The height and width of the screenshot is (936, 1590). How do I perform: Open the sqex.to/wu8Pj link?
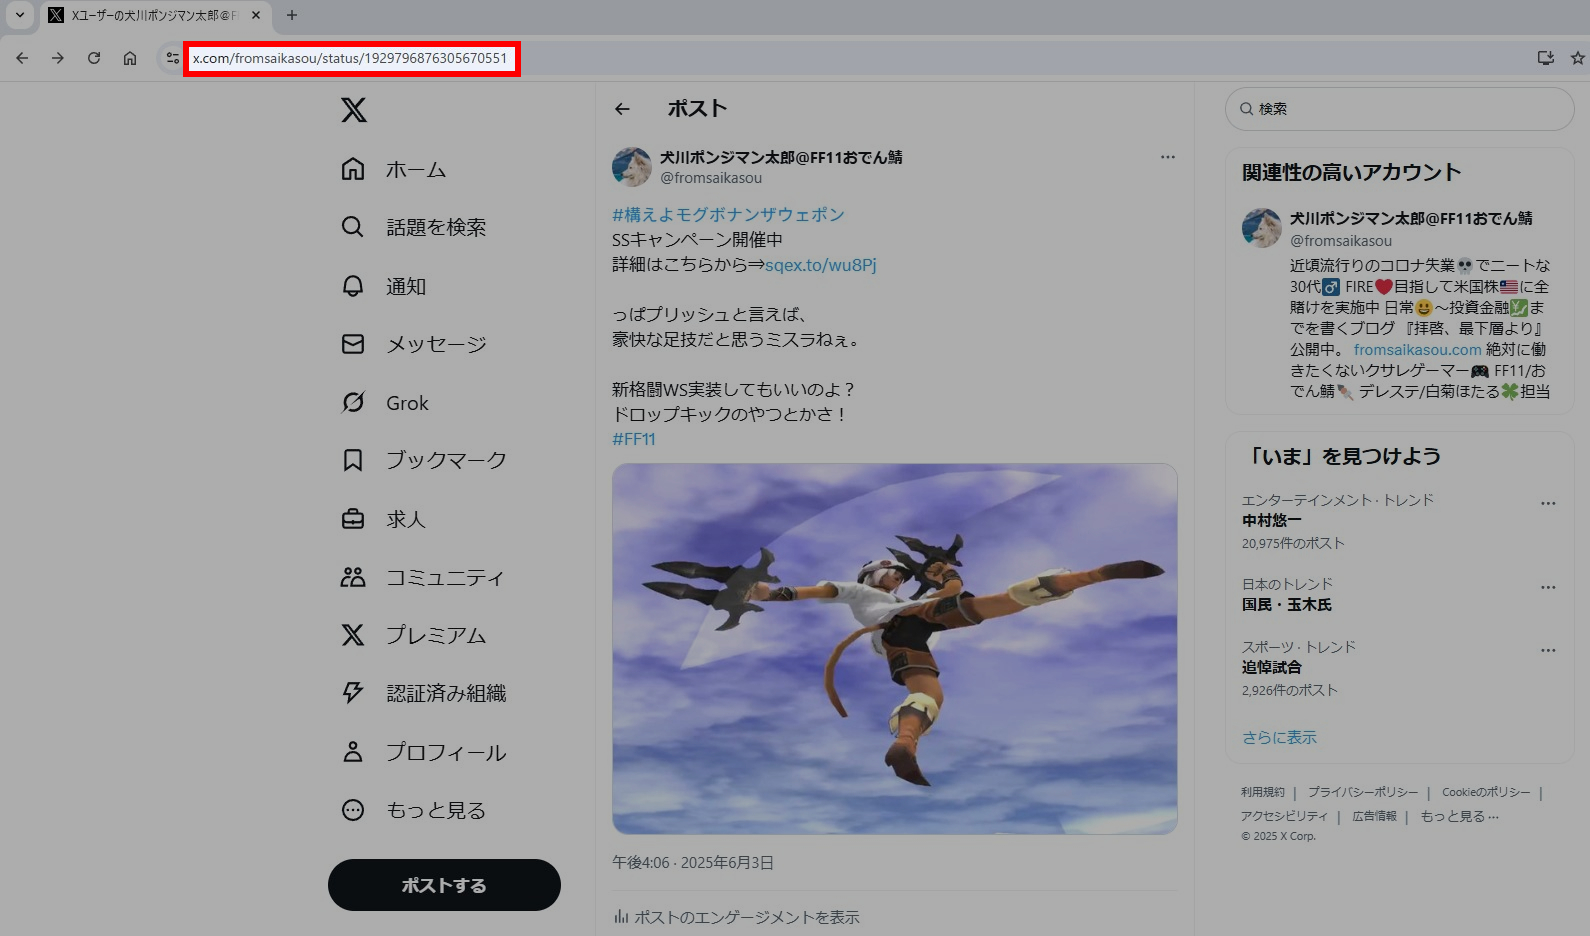821,265
